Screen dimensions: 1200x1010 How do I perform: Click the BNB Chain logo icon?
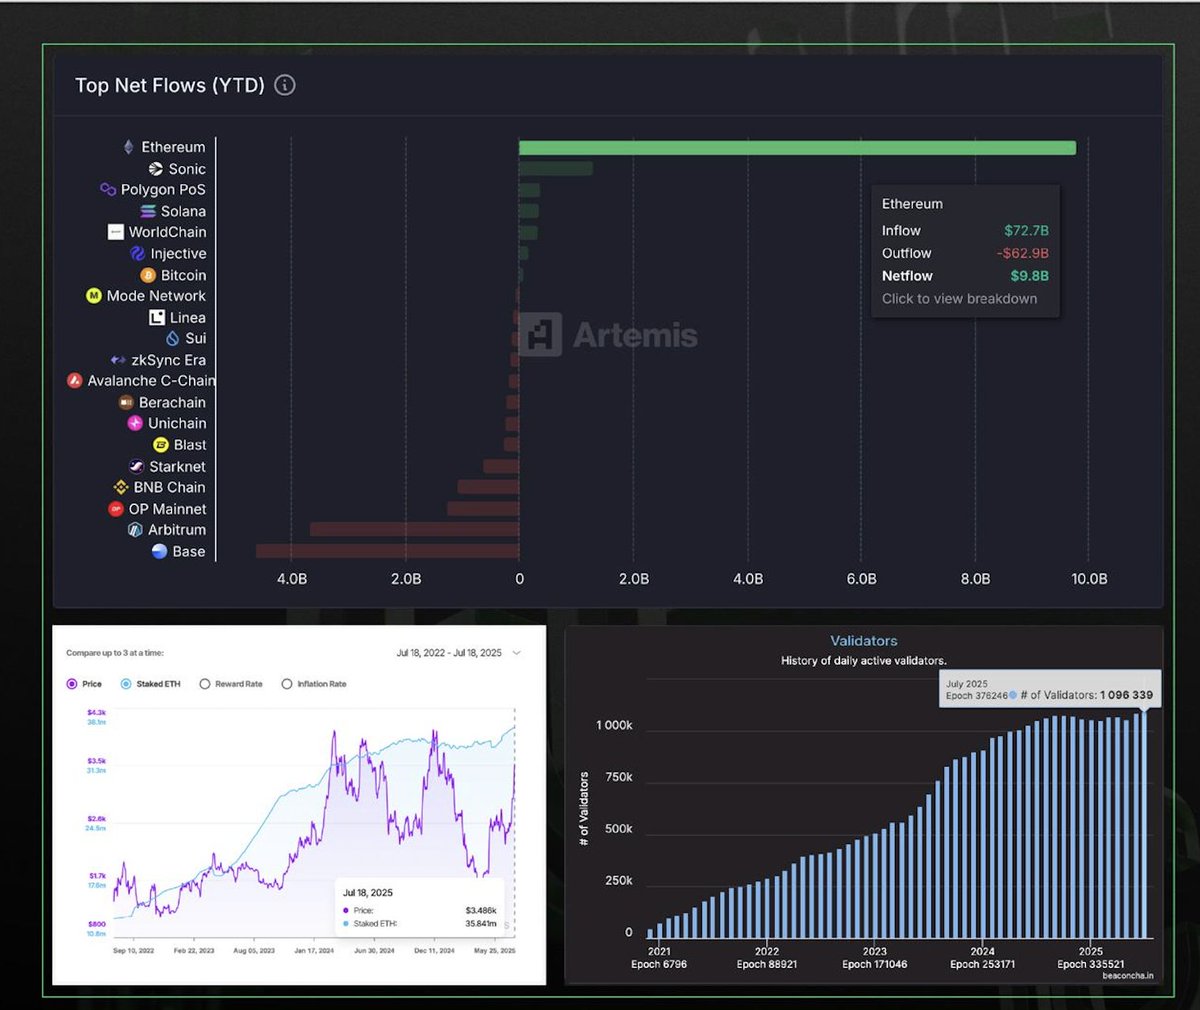[121, 487]
